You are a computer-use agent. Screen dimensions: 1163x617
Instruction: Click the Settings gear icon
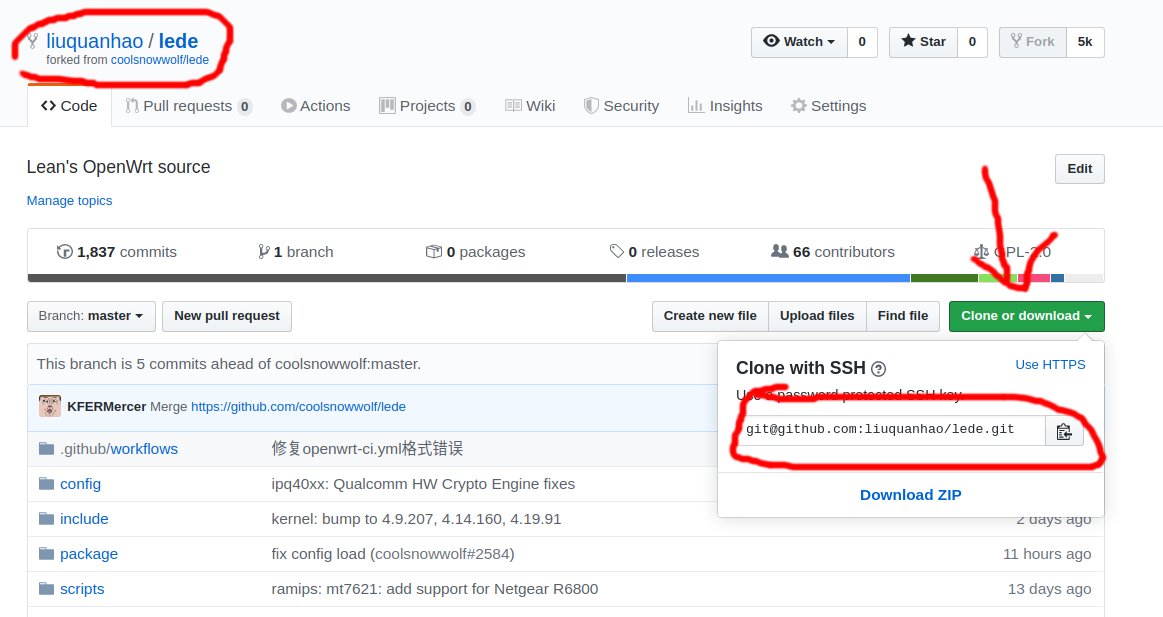tap(799, 106)
